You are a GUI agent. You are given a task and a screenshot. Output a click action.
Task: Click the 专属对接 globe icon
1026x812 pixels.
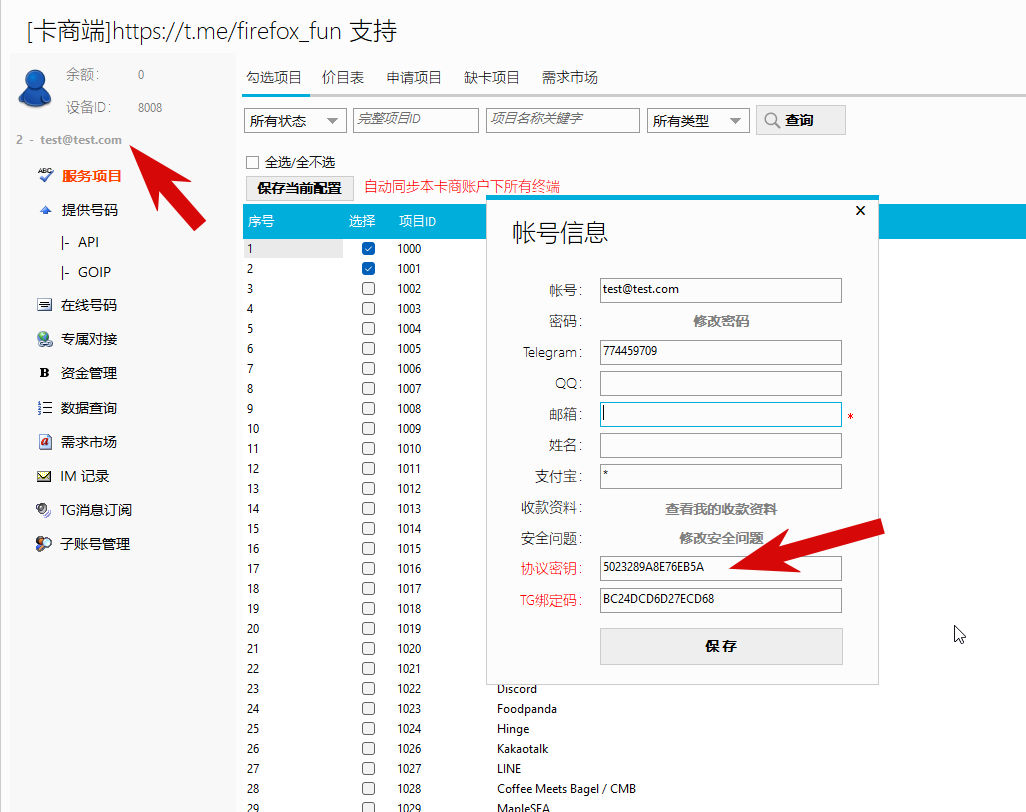[44, 339]
